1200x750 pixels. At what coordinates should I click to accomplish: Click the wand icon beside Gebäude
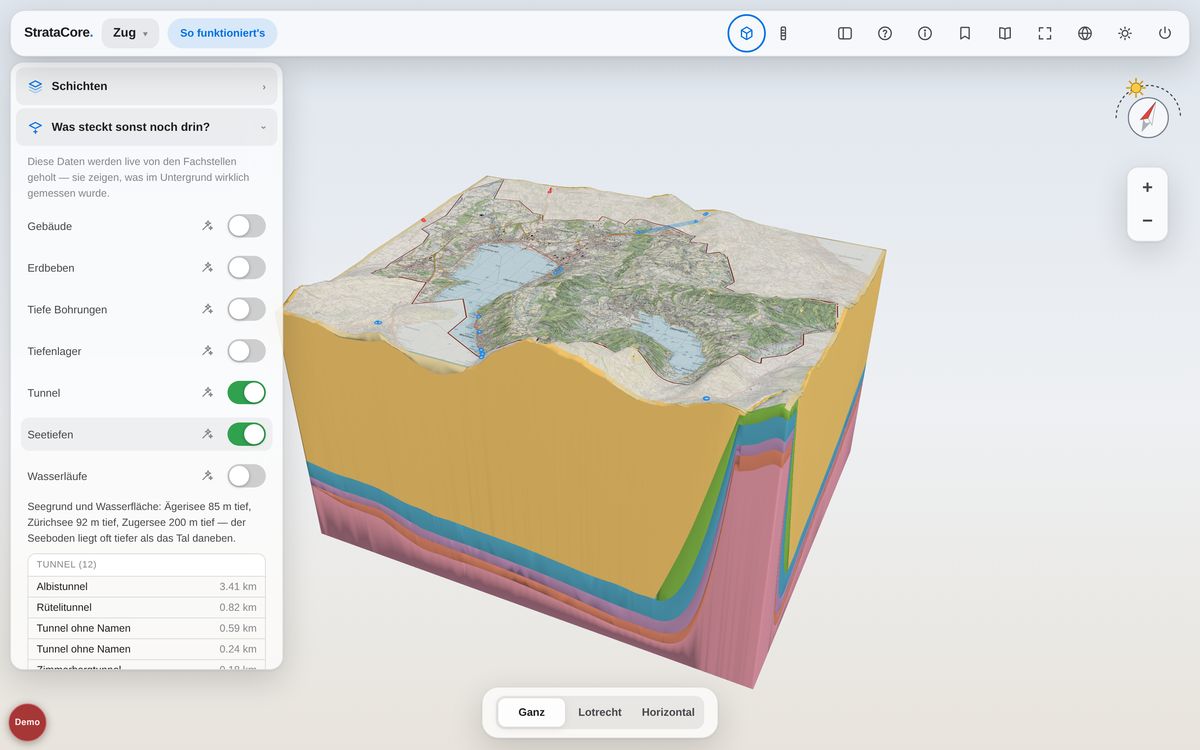pos(207,226)
